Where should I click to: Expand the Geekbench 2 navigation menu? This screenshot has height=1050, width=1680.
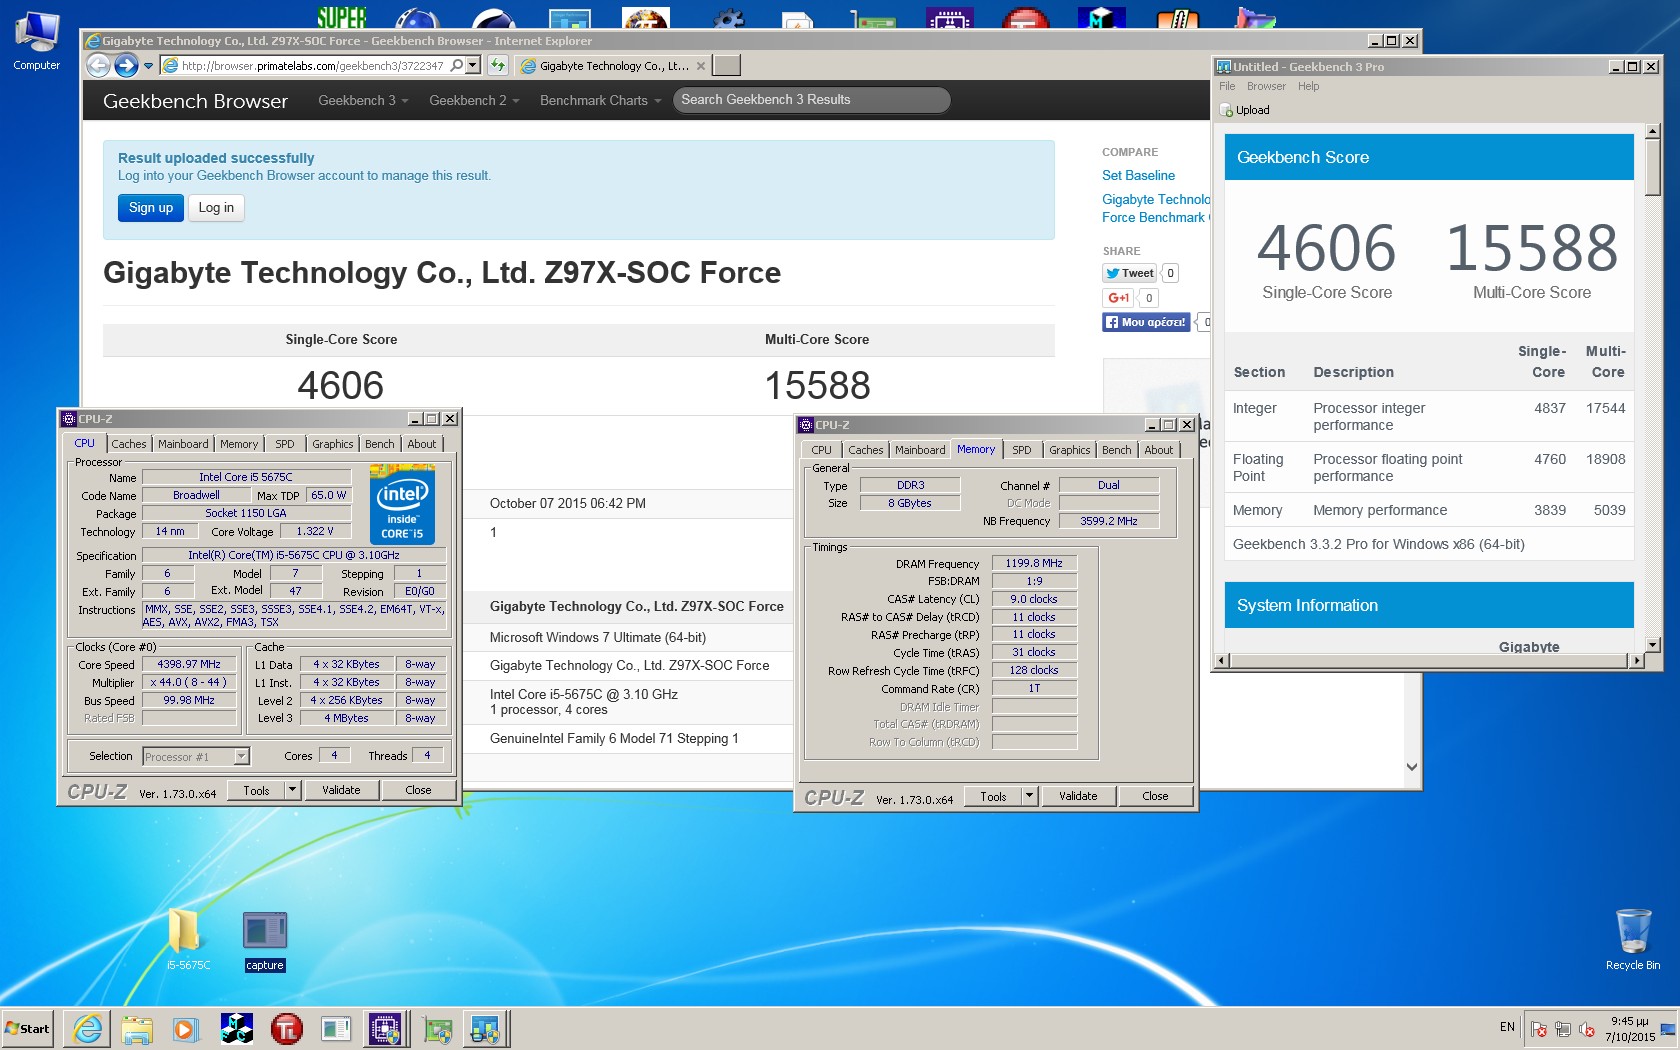pyautogui.click(x=474, y=100)
